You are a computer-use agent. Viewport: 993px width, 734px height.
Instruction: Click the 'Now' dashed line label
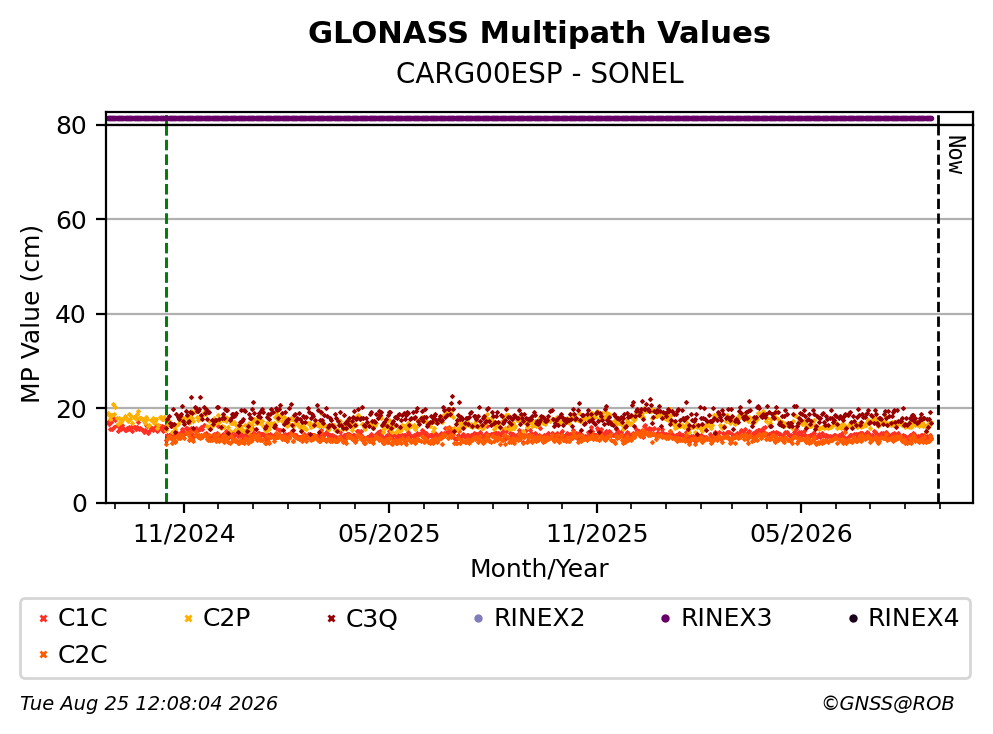956,155
